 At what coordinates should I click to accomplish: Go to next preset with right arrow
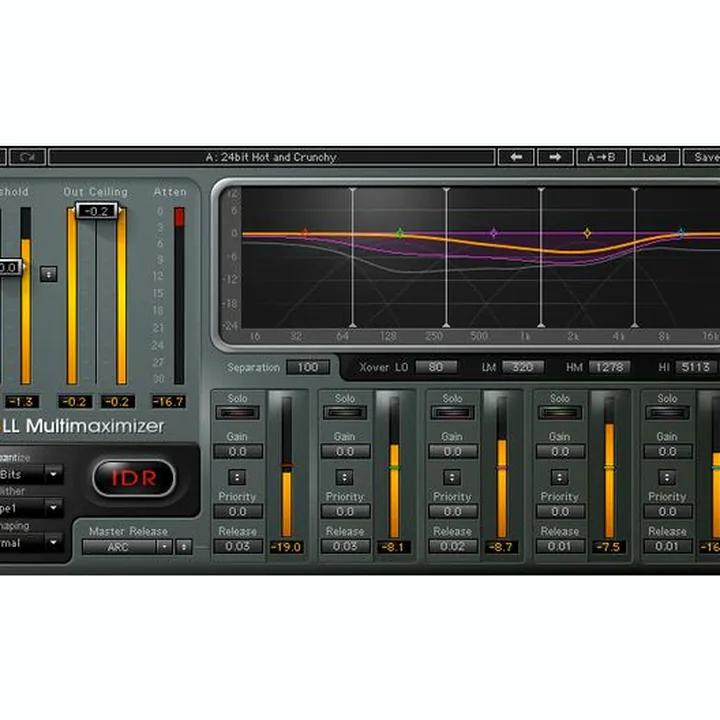point(555,157)
